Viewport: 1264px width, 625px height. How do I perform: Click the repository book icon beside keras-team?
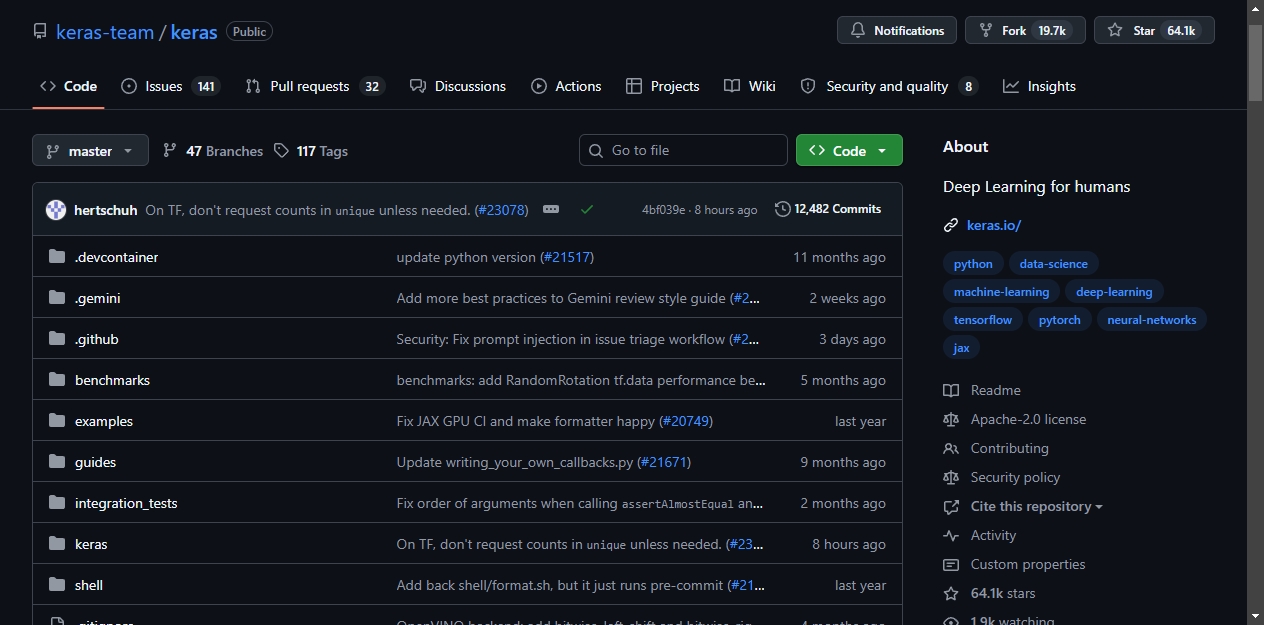(x=40, y=32)
